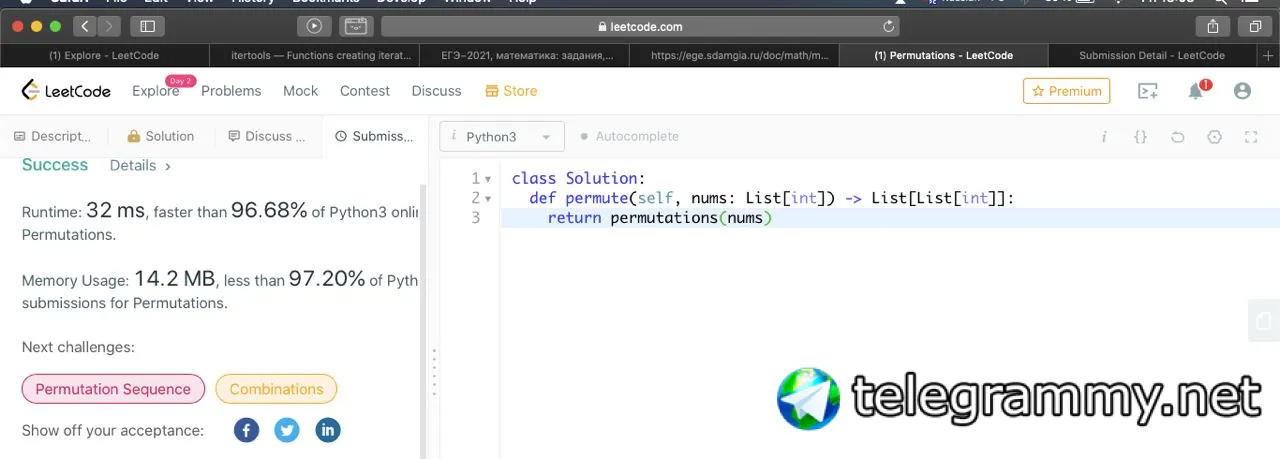Toggle the Safari sidebar button
This screenshot has width=1280, height=459.
click(148, 27)
